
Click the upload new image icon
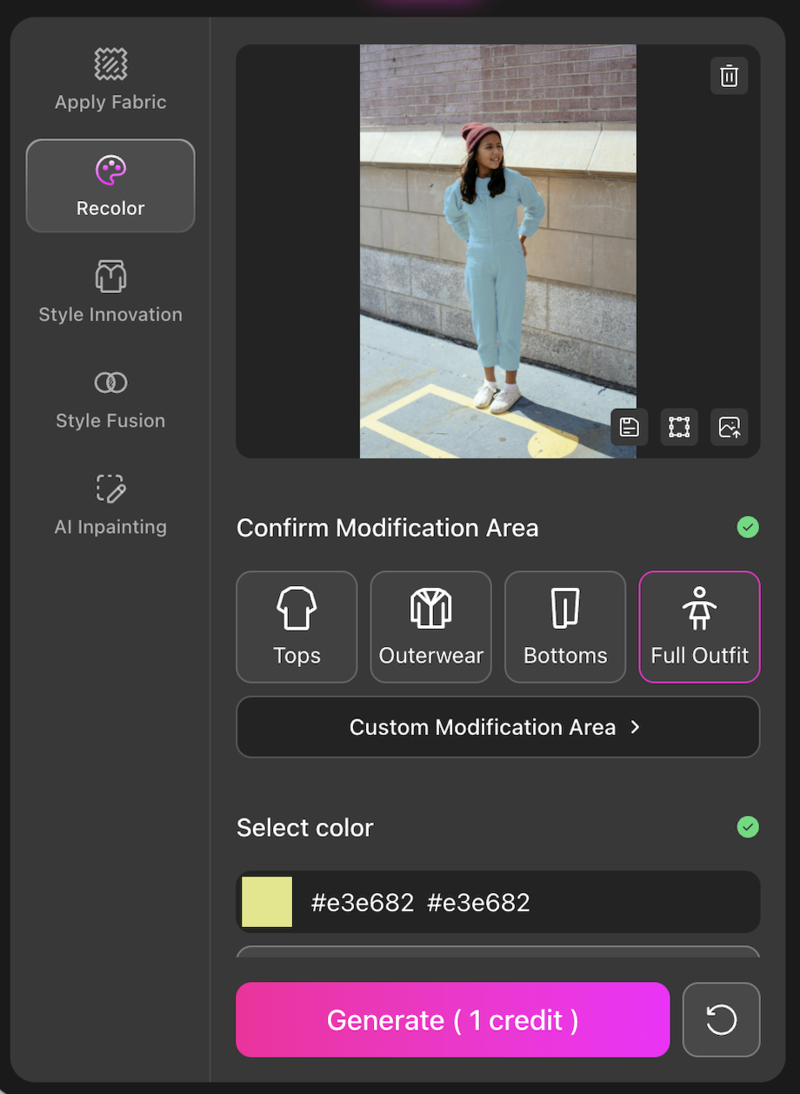pyautogui.click(x=729, y=427)
